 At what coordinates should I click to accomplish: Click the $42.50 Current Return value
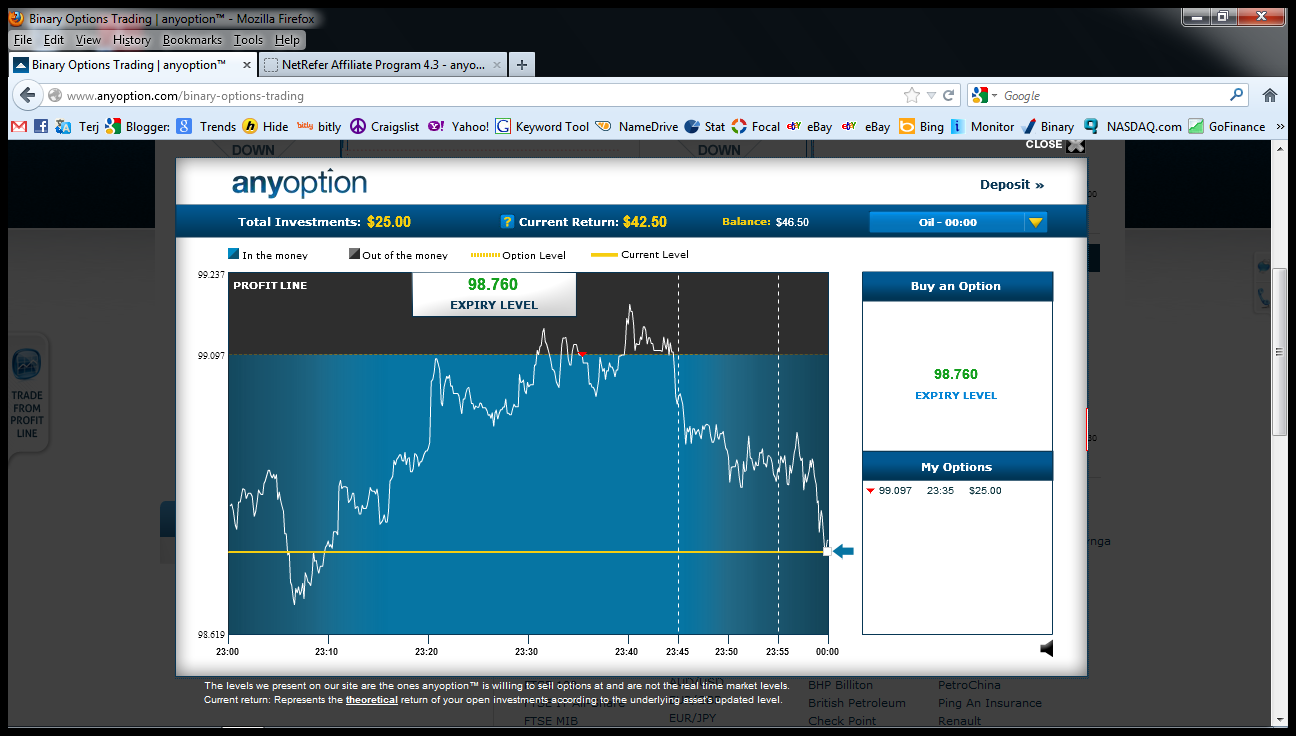(644, 222)
